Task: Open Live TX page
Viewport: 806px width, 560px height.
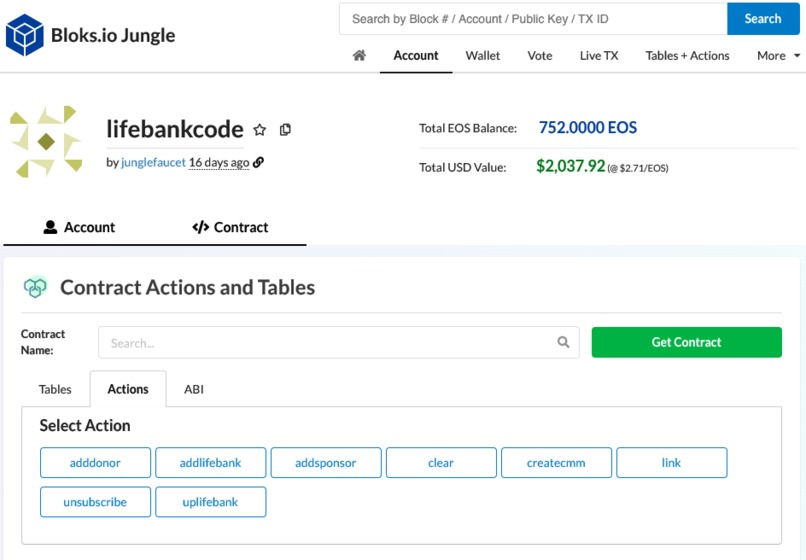Action: pyautogui.click(x=599, y=56)
